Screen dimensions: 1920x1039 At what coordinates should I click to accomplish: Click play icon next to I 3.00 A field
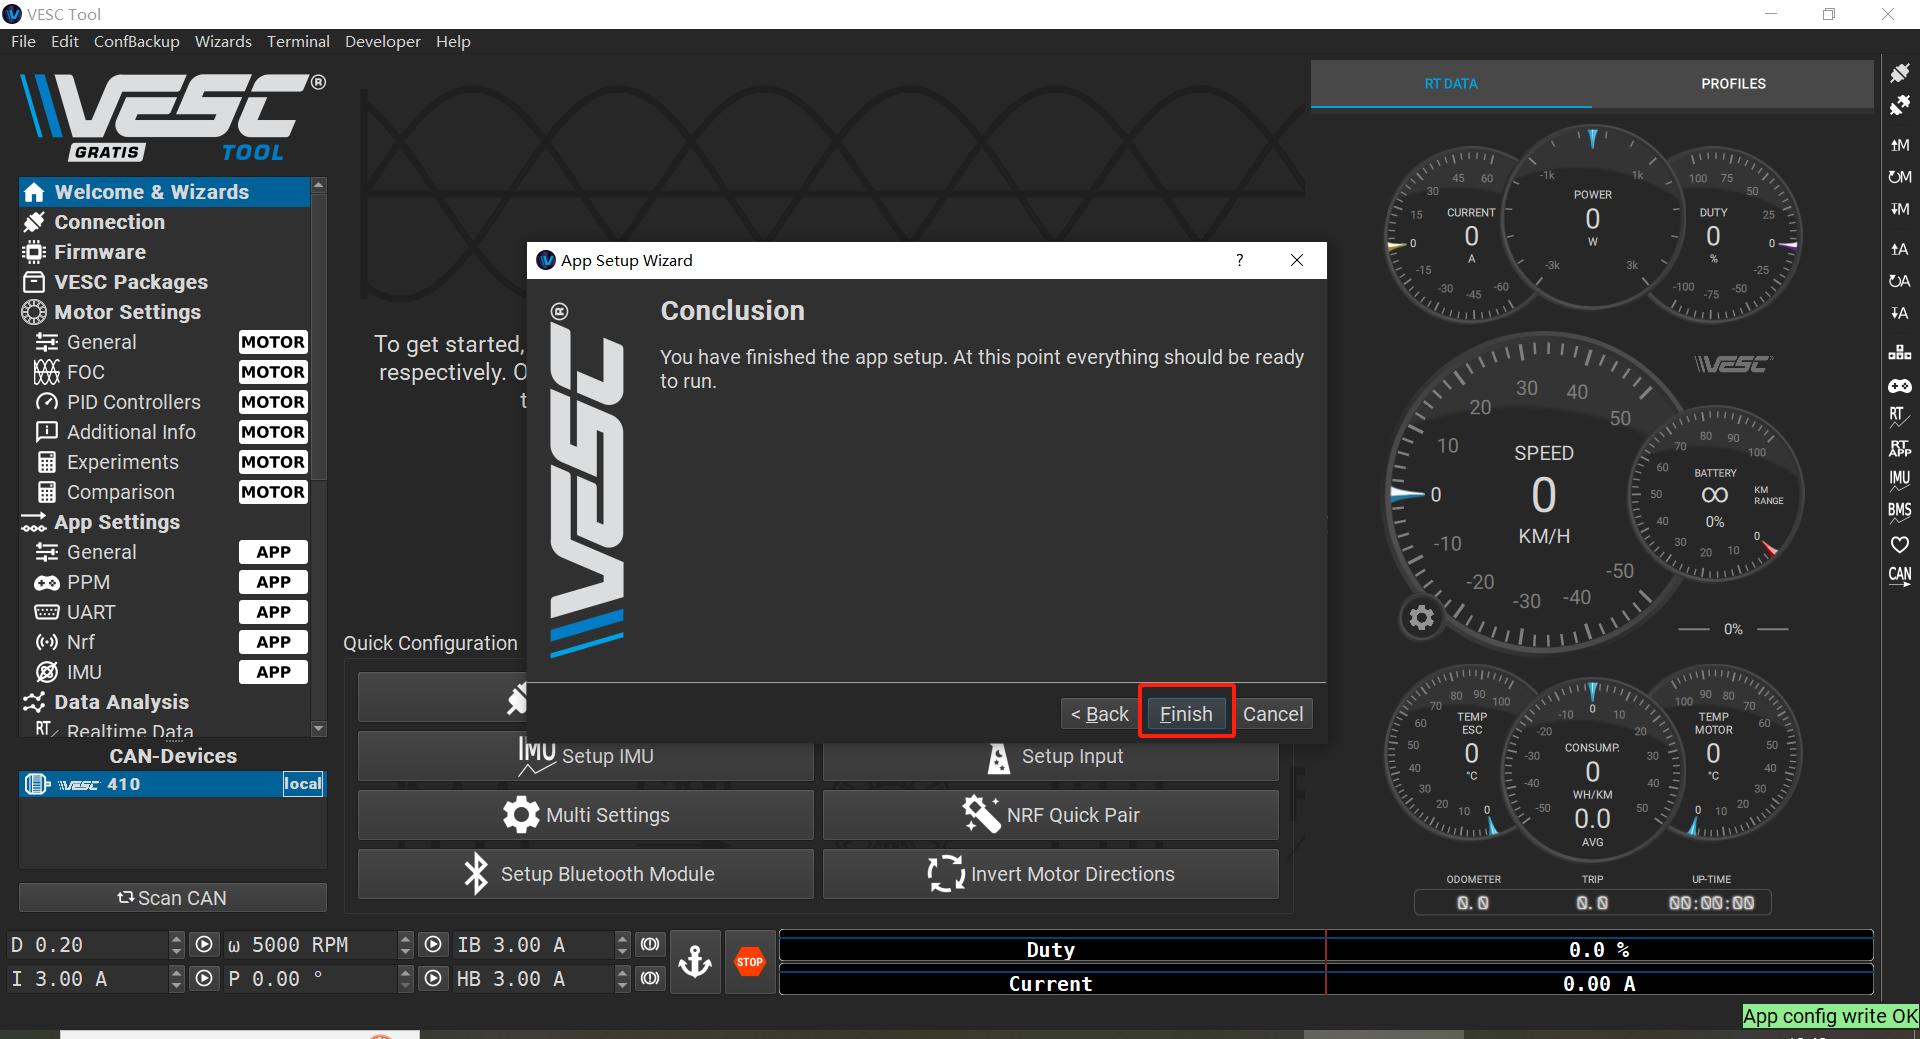pyautogui.click(x=204, y=979)
